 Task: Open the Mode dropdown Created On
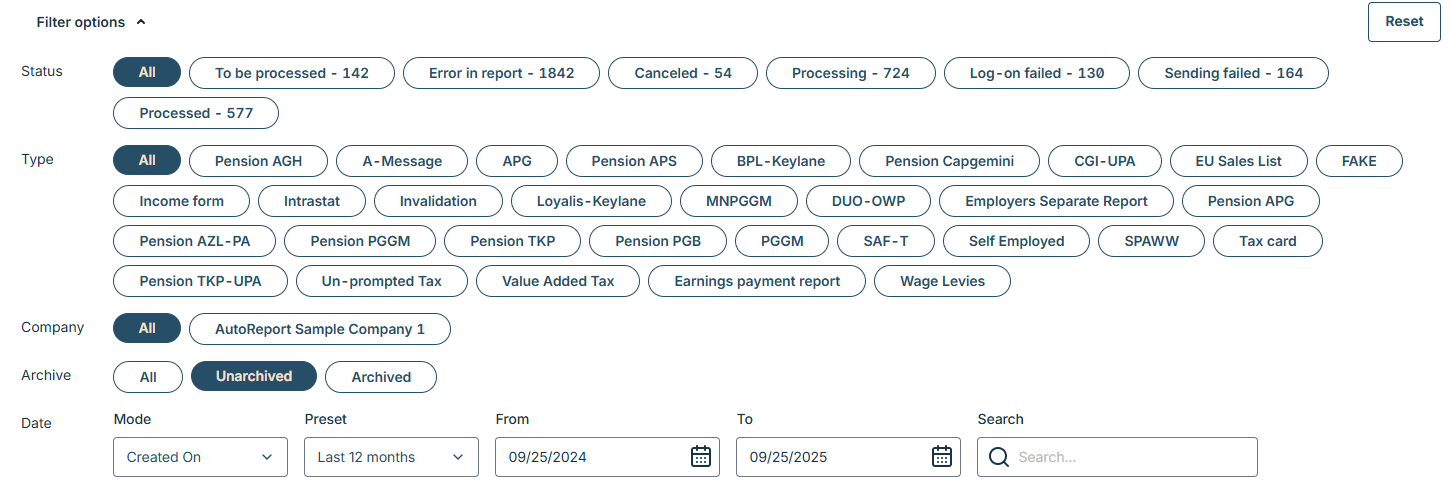tap(200, 457)
